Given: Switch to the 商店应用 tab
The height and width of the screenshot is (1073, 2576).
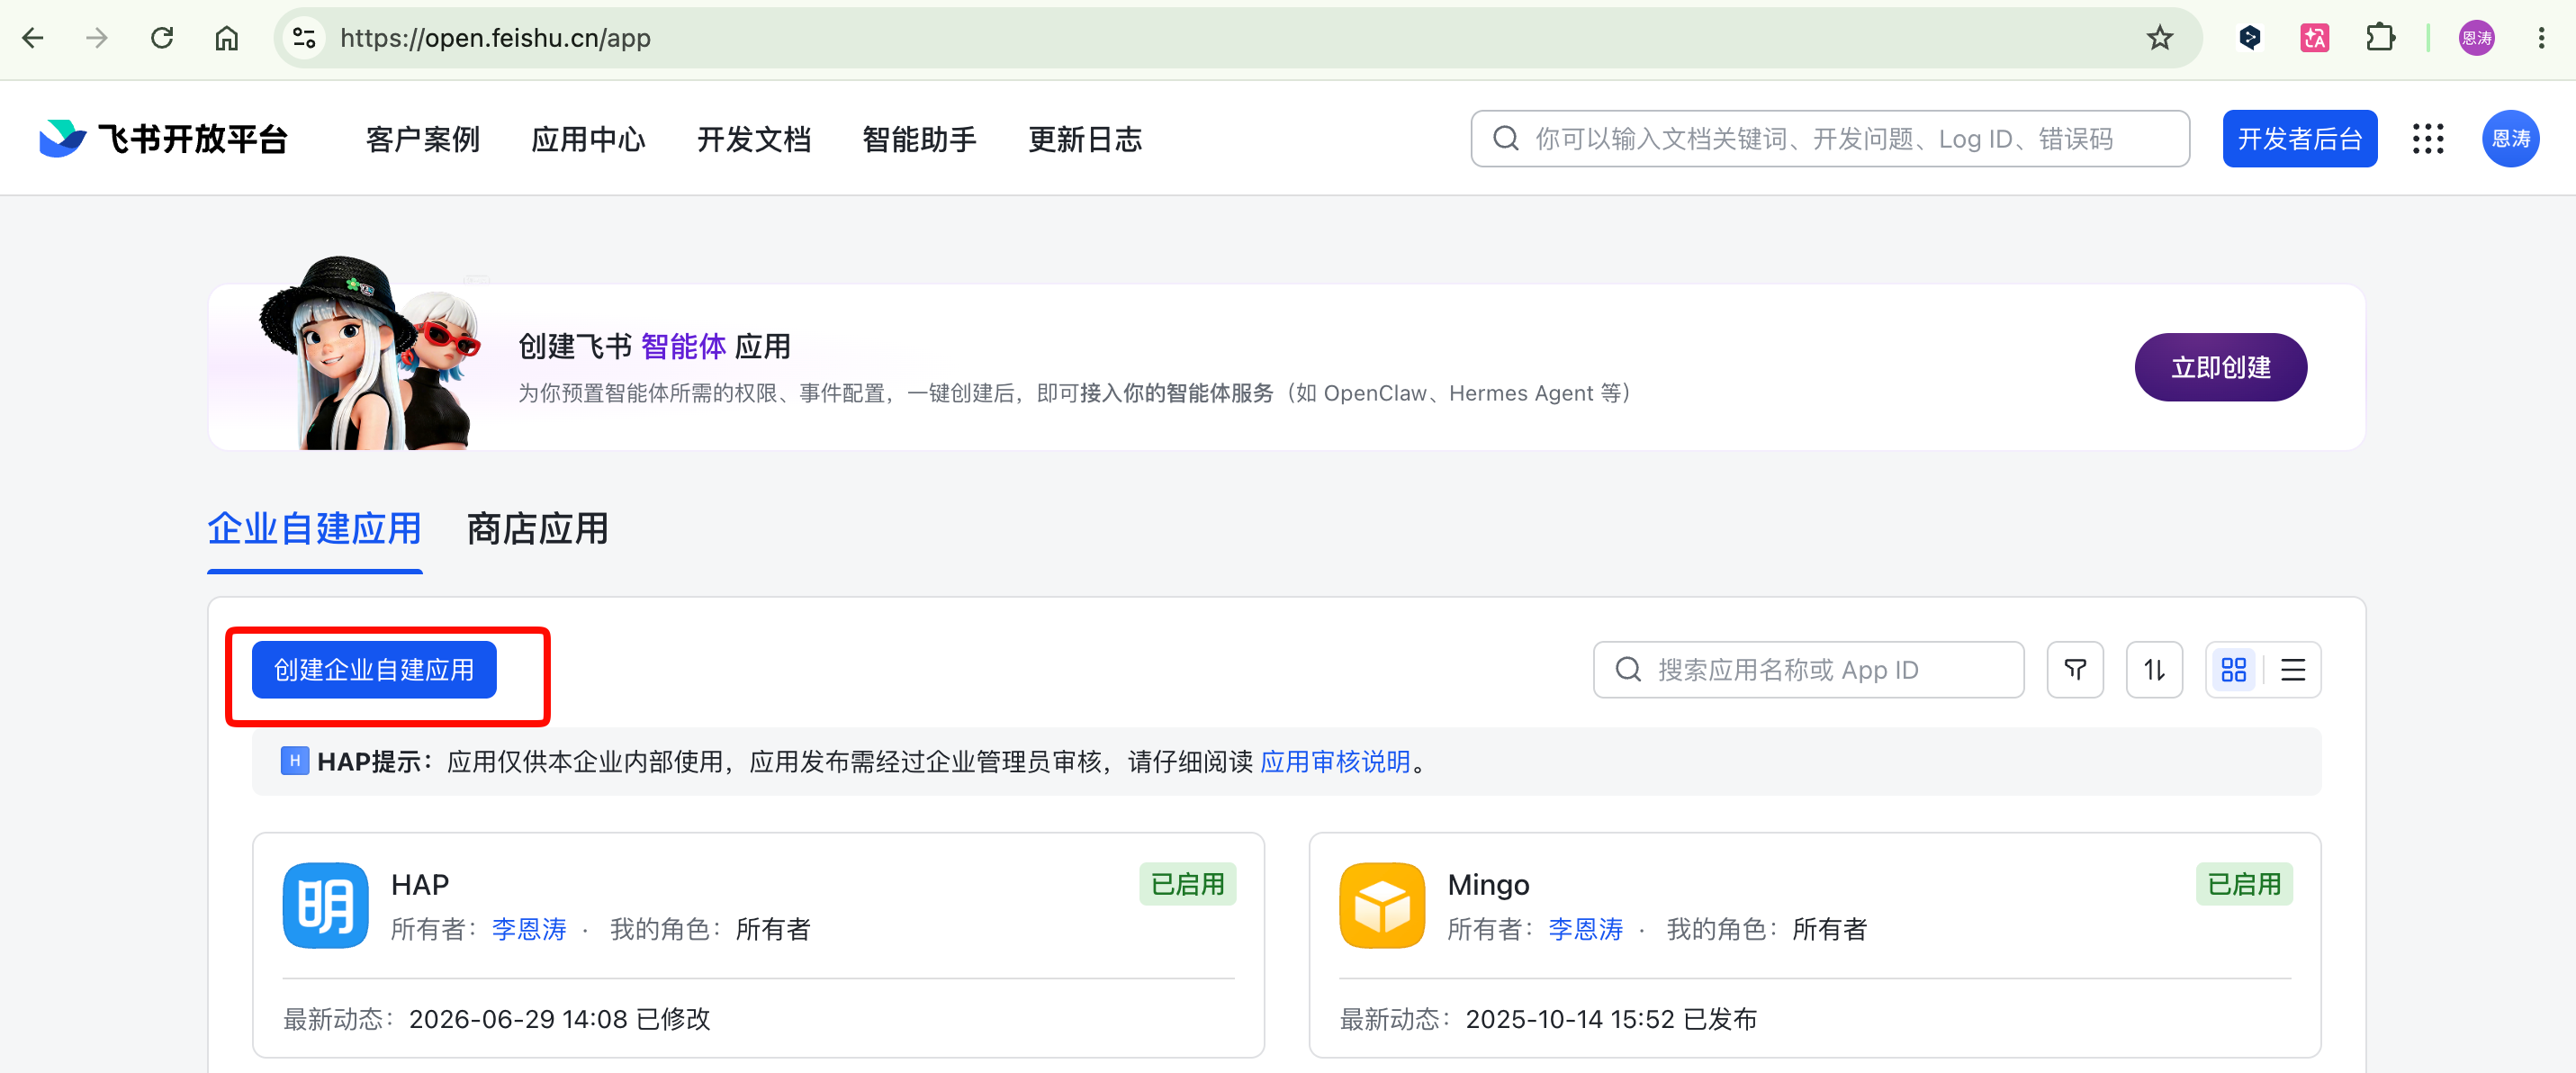Looking at the screenshot, I should 538,529.
